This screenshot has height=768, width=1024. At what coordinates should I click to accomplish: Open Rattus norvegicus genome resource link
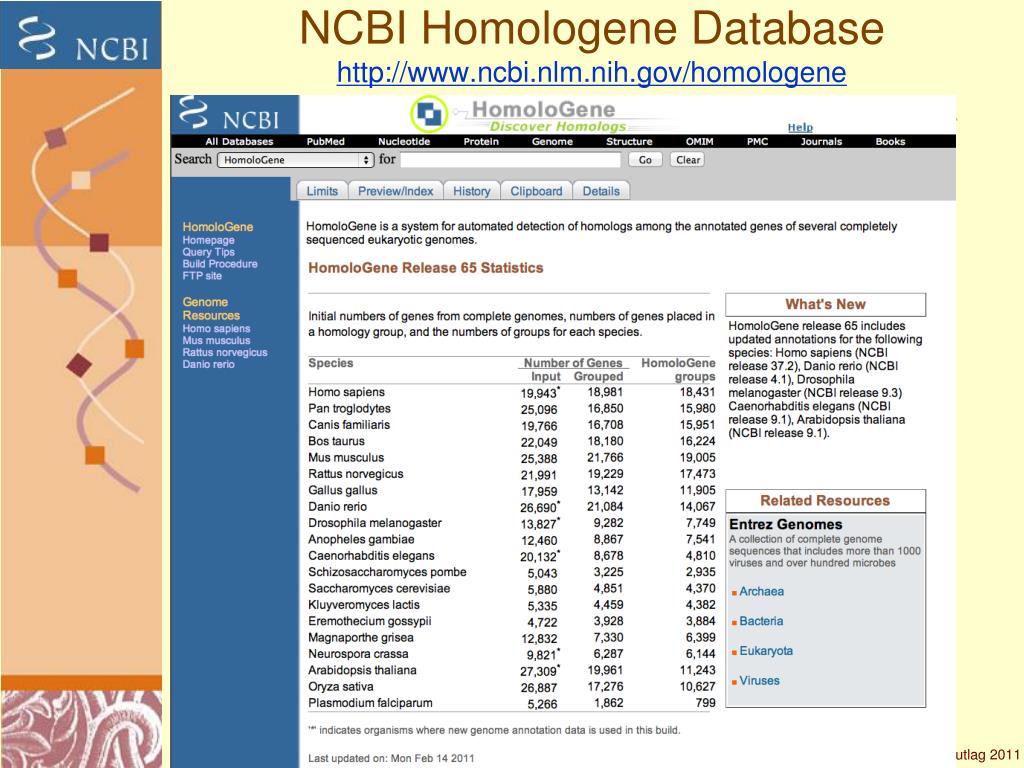click(x=225, y=352)
